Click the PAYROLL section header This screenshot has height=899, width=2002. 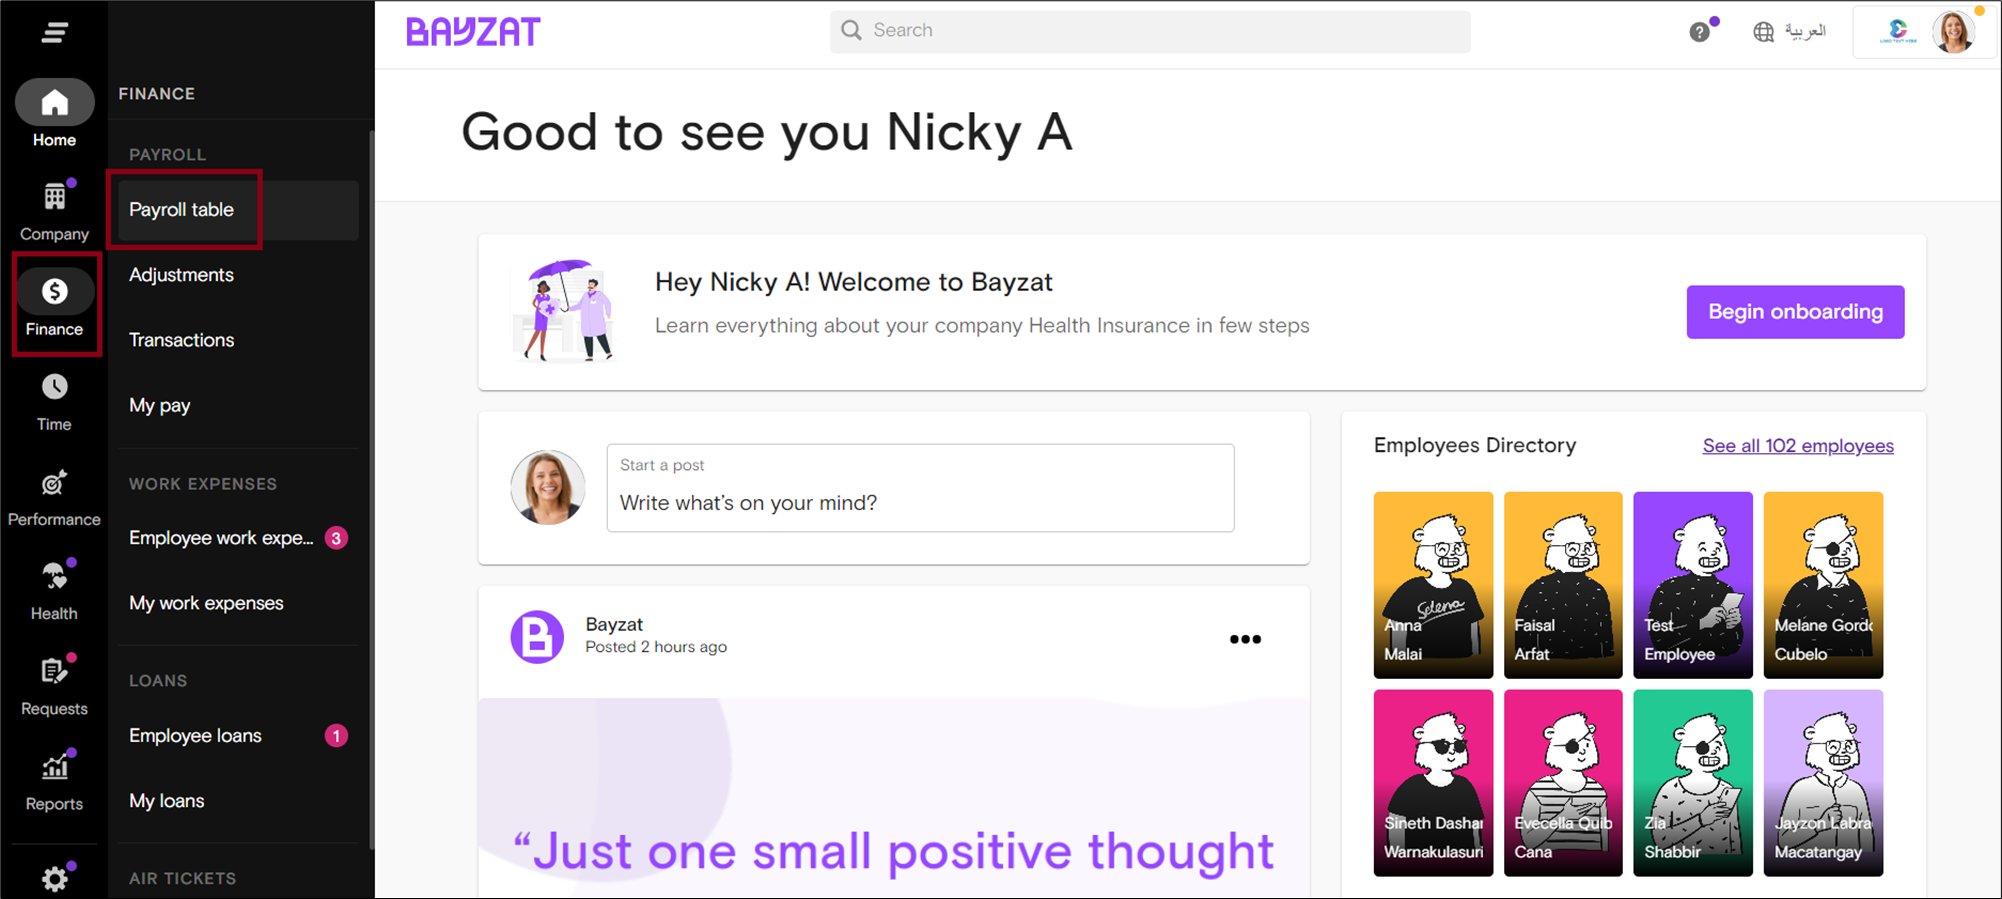pyautogui.click(x=167, y=155)
